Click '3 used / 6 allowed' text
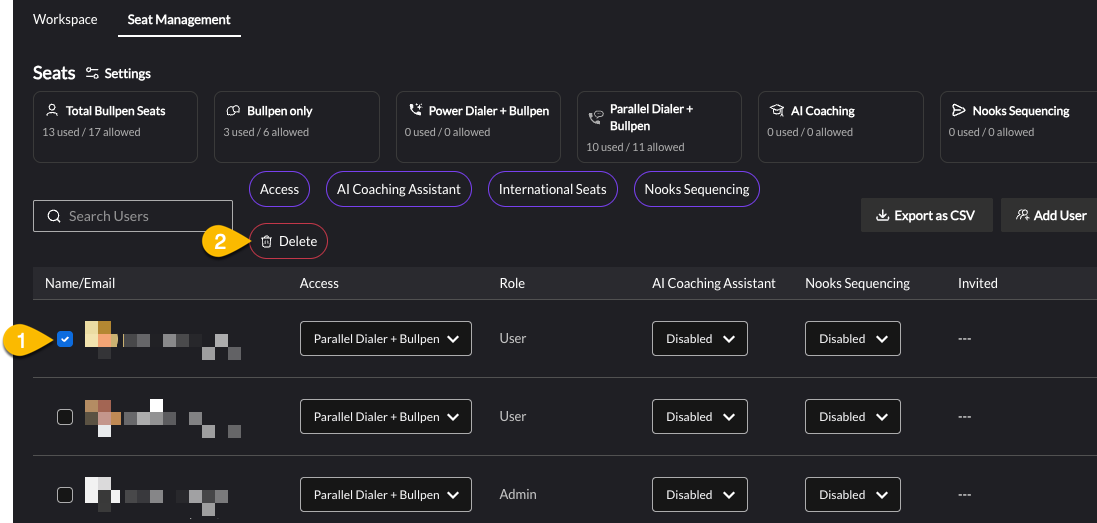This screenshot has height=523, width=1097. click(268, 132)
